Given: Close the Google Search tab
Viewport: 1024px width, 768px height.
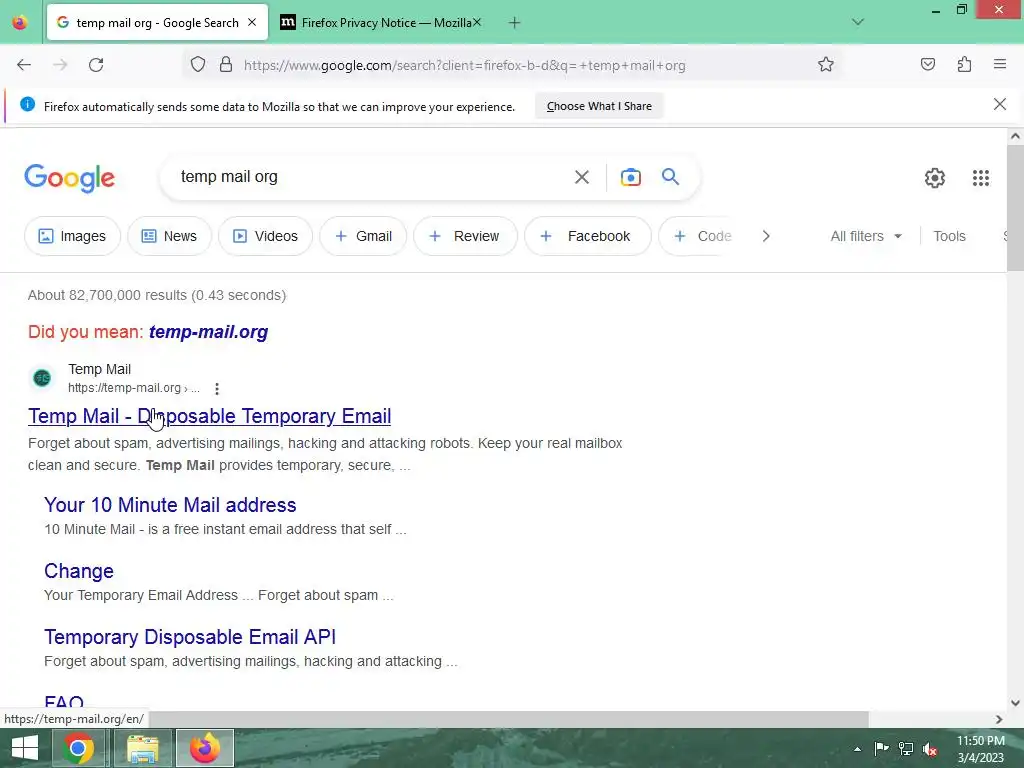Looking at the screenshot, I should coord(252,22).
